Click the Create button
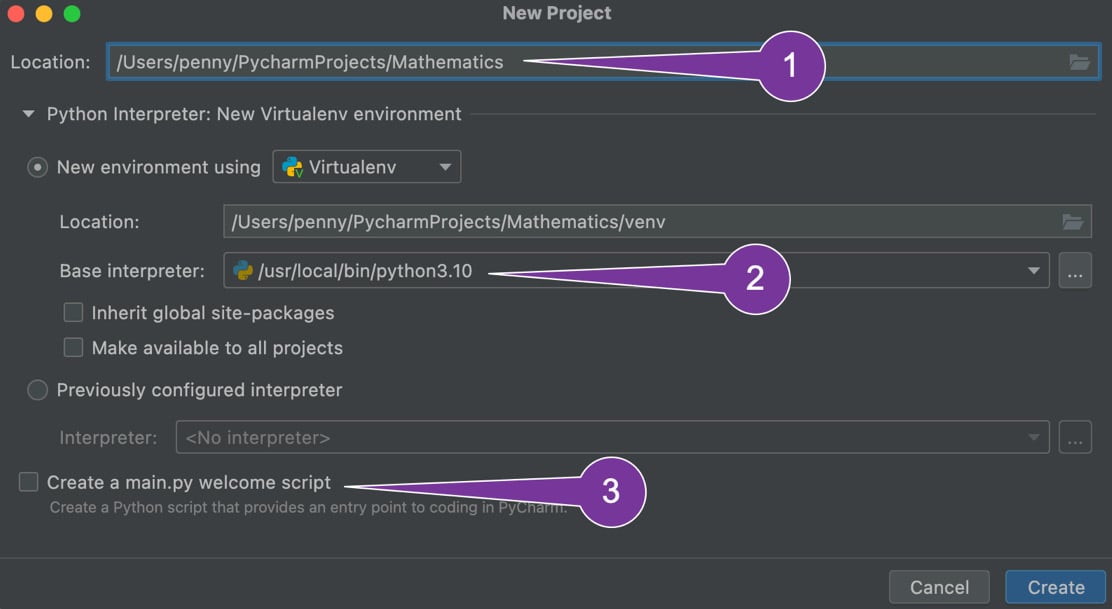 (1055, 587)
